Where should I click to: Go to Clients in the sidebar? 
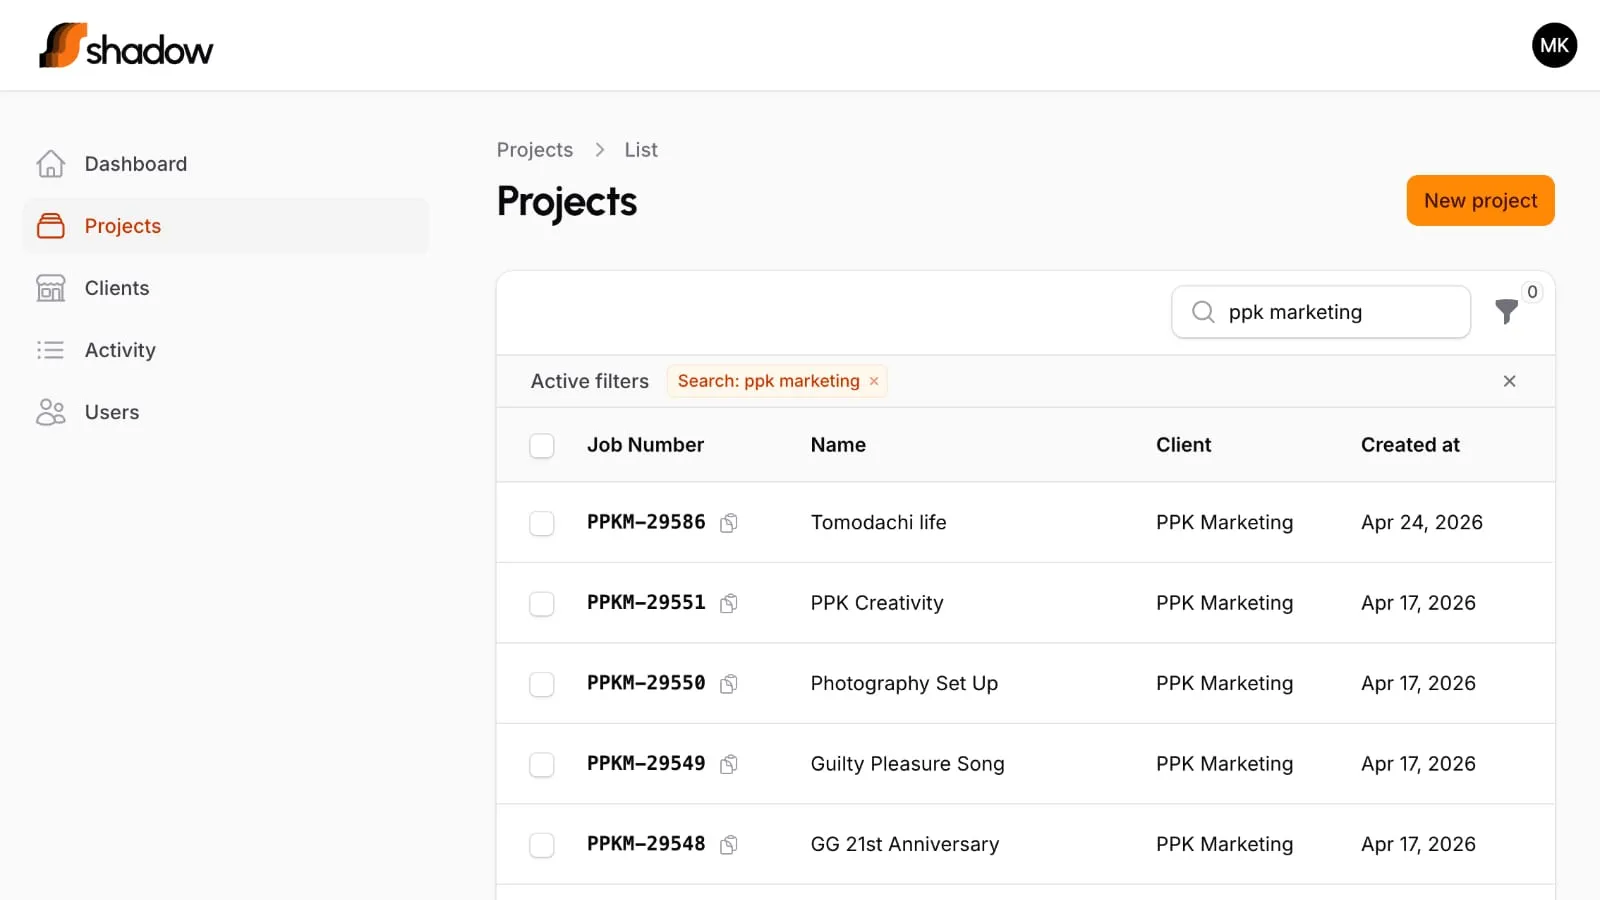coord(226,288)
